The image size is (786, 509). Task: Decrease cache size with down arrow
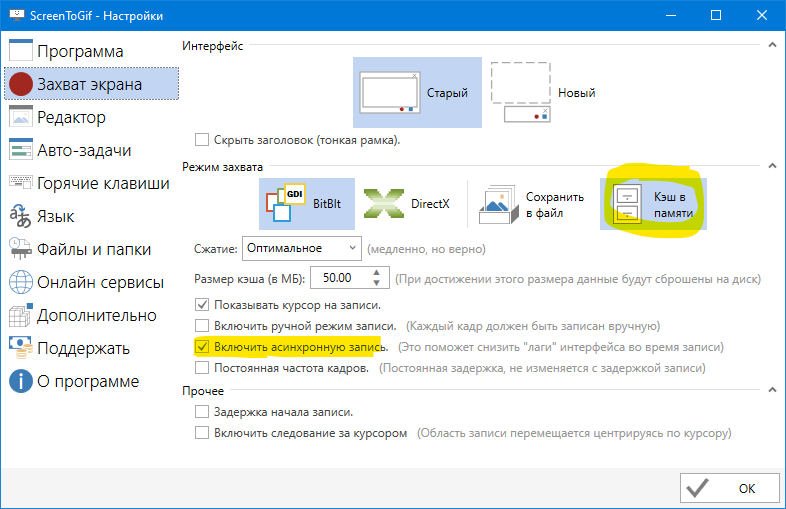click(x=376, y=283)
